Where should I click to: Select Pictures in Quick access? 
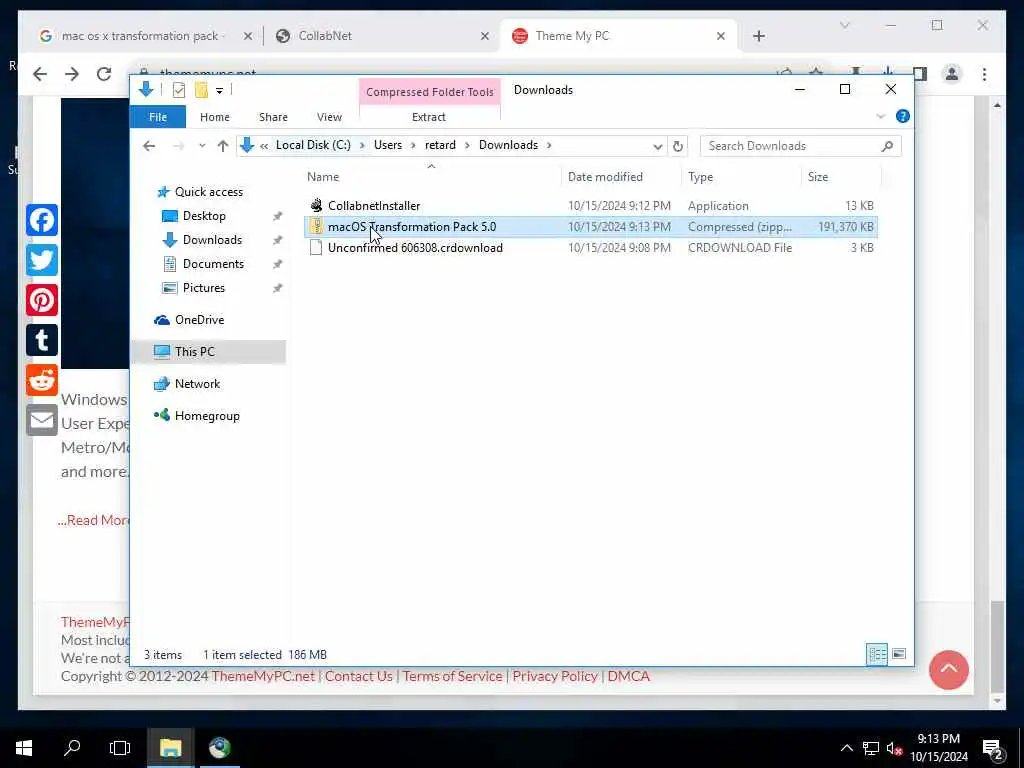click(x=203, y=288)
